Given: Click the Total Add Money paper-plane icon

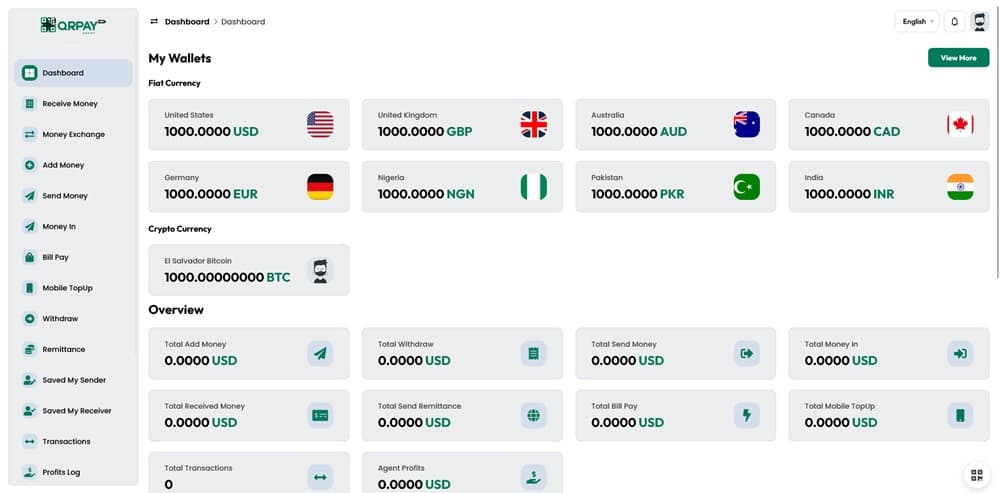Looking at the screenshot, I should coord(320,353).
